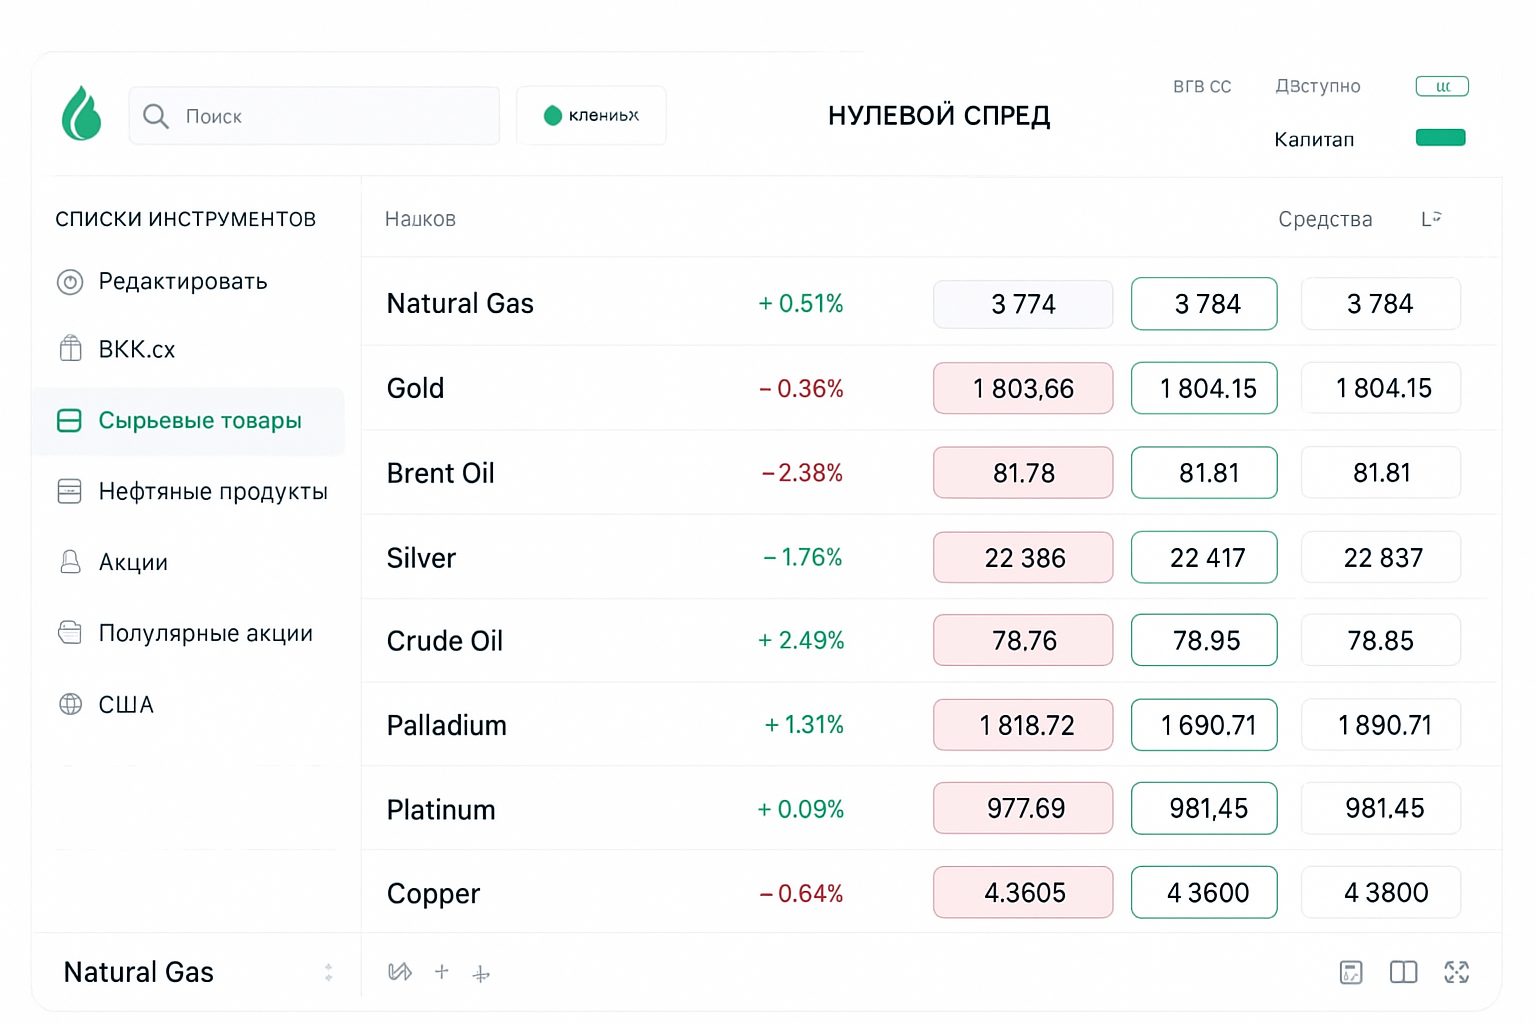Click the plus icon in the bottom toolbar
The image size is (1536, 1024).
click(441, 971)
